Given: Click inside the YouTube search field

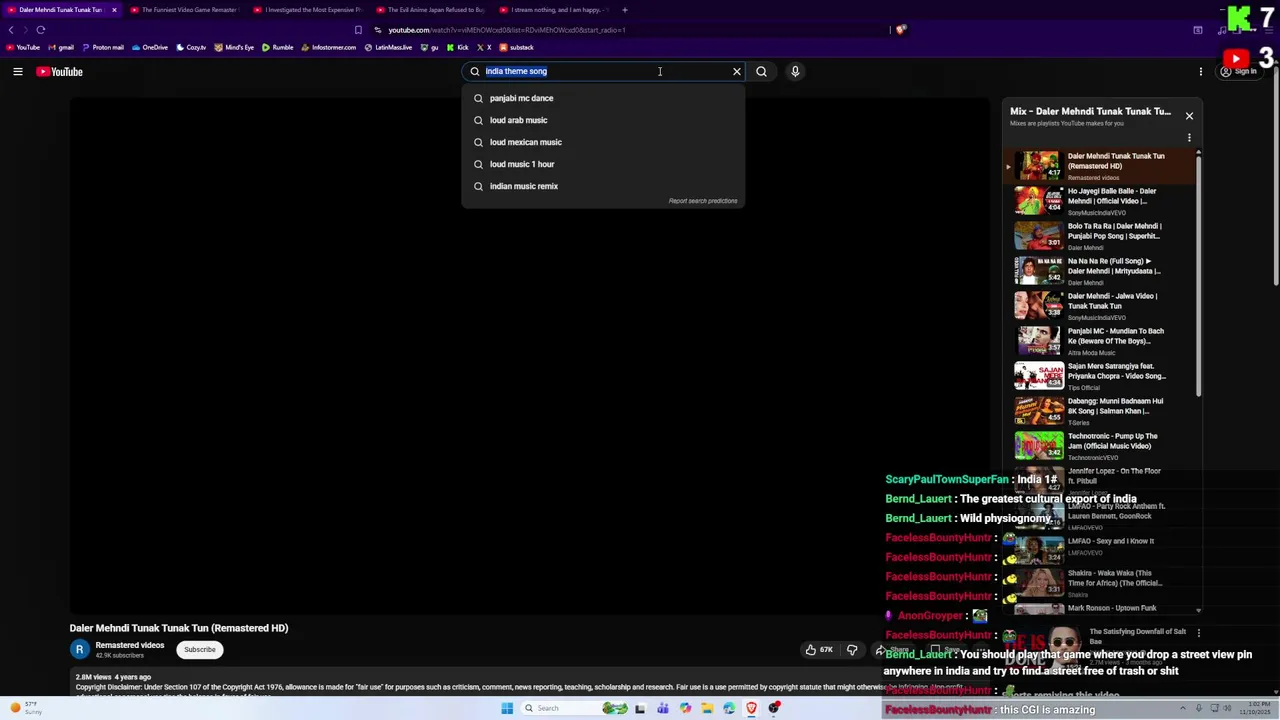Looking at the screenshot, I should [605, 71].
